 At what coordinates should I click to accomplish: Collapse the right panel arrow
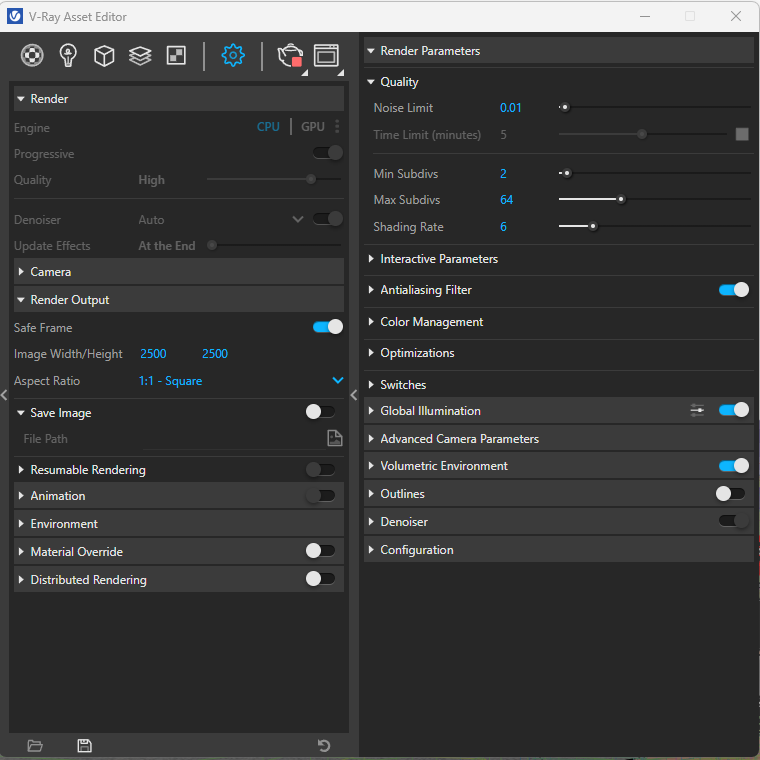(x=354, y=395)
